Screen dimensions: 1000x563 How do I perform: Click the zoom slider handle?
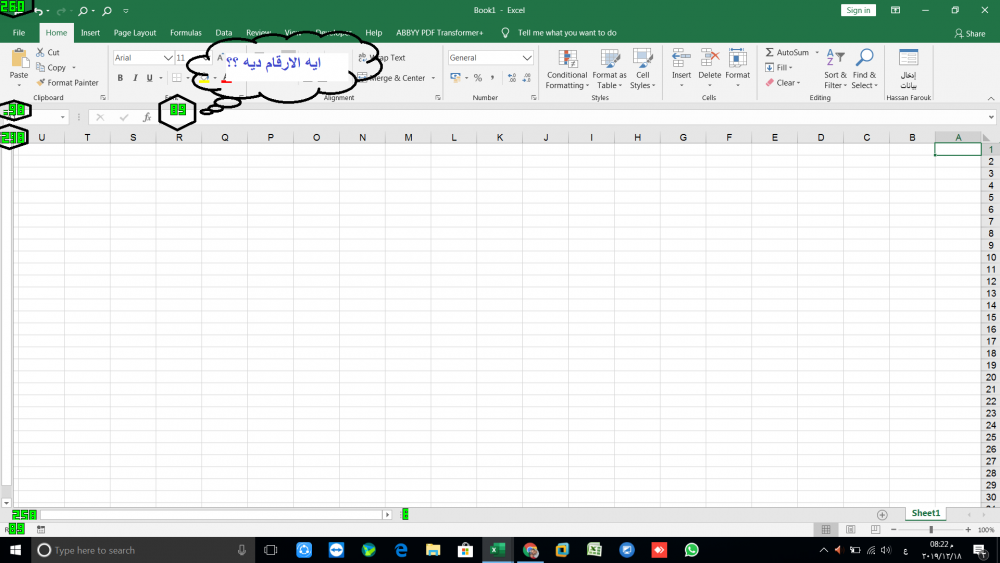931,530
